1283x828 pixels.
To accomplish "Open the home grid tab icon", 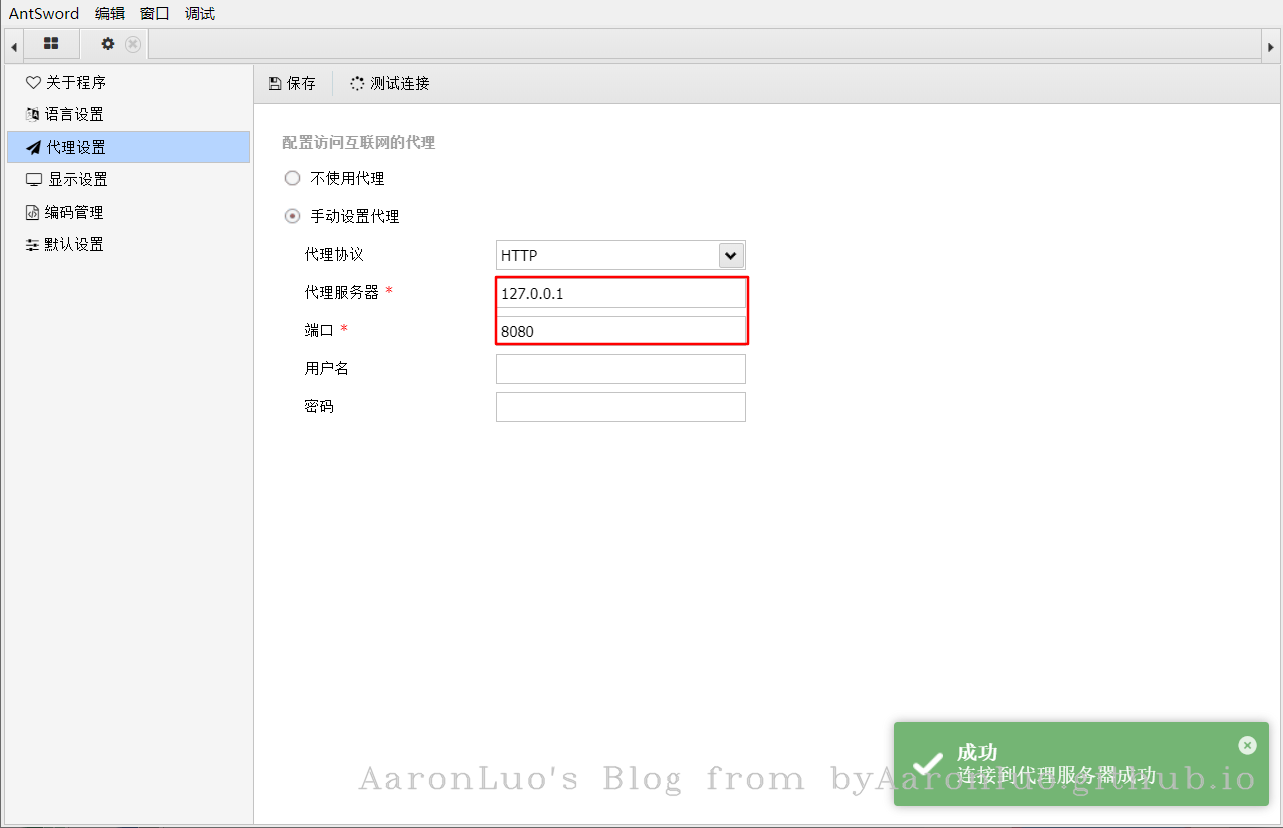I will [x=51, y=44].
